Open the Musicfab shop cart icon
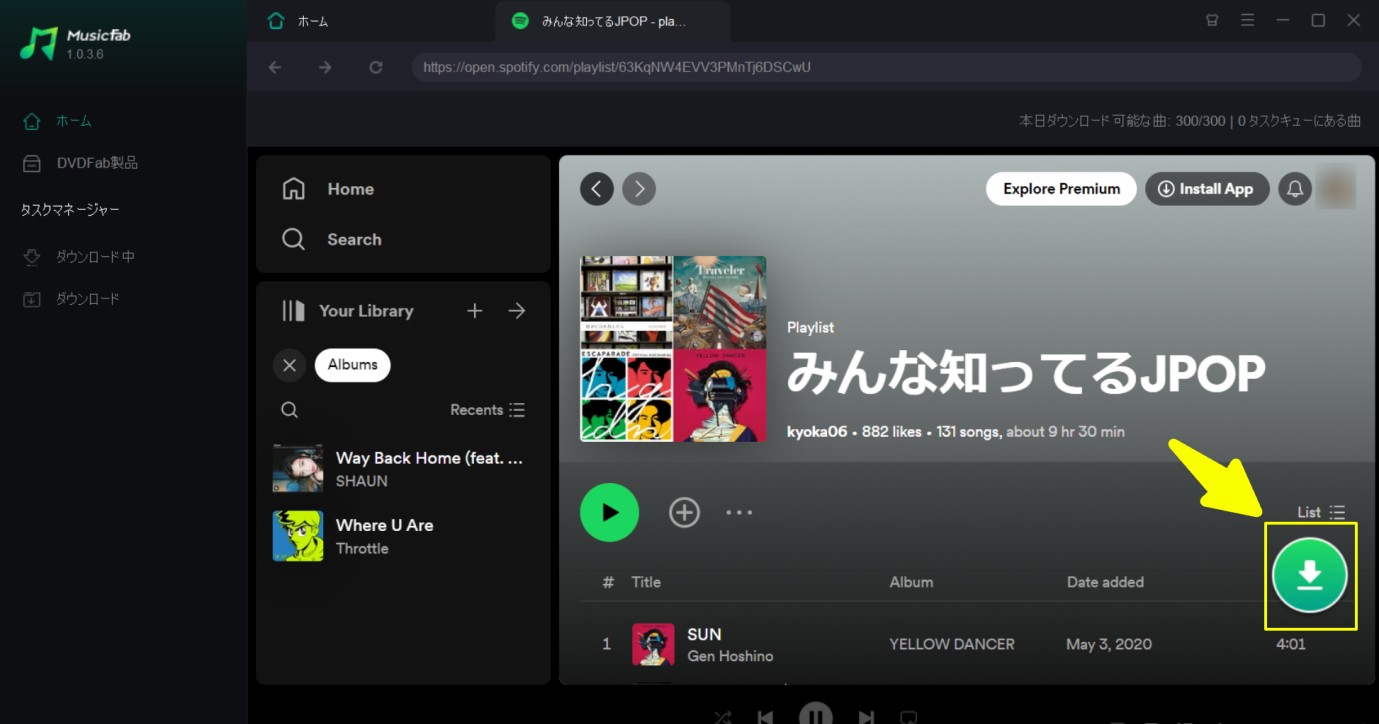 point(1212,20)
